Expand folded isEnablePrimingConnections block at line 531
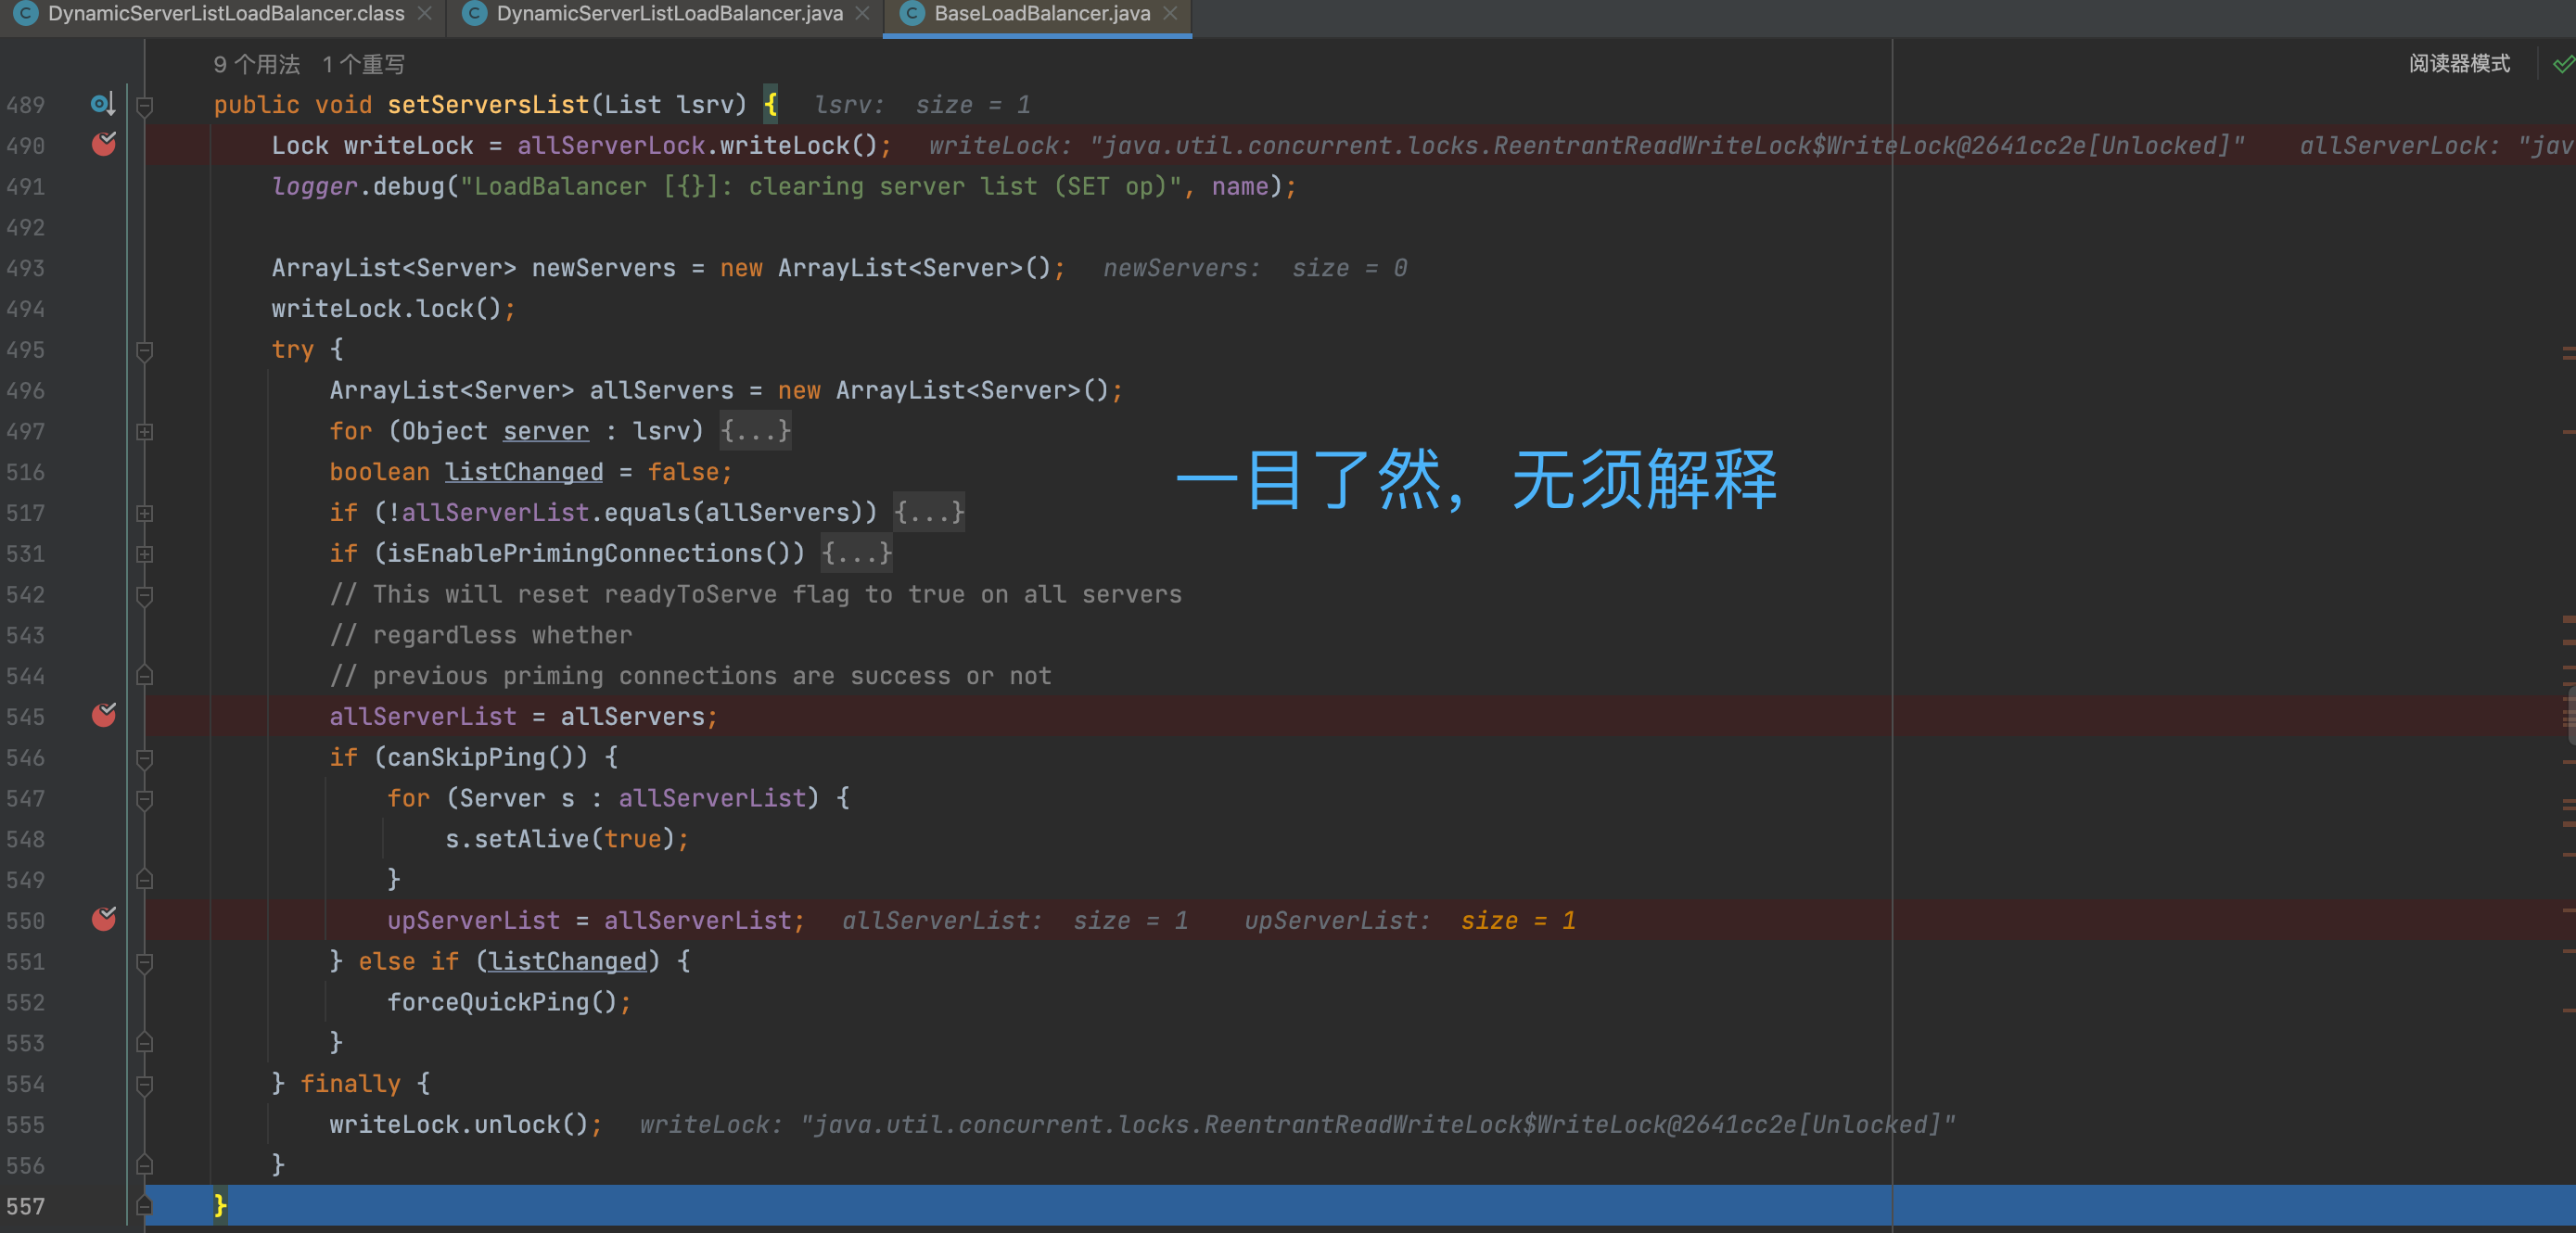This screenshot has height=1233, width=2576. click(144, 554)
